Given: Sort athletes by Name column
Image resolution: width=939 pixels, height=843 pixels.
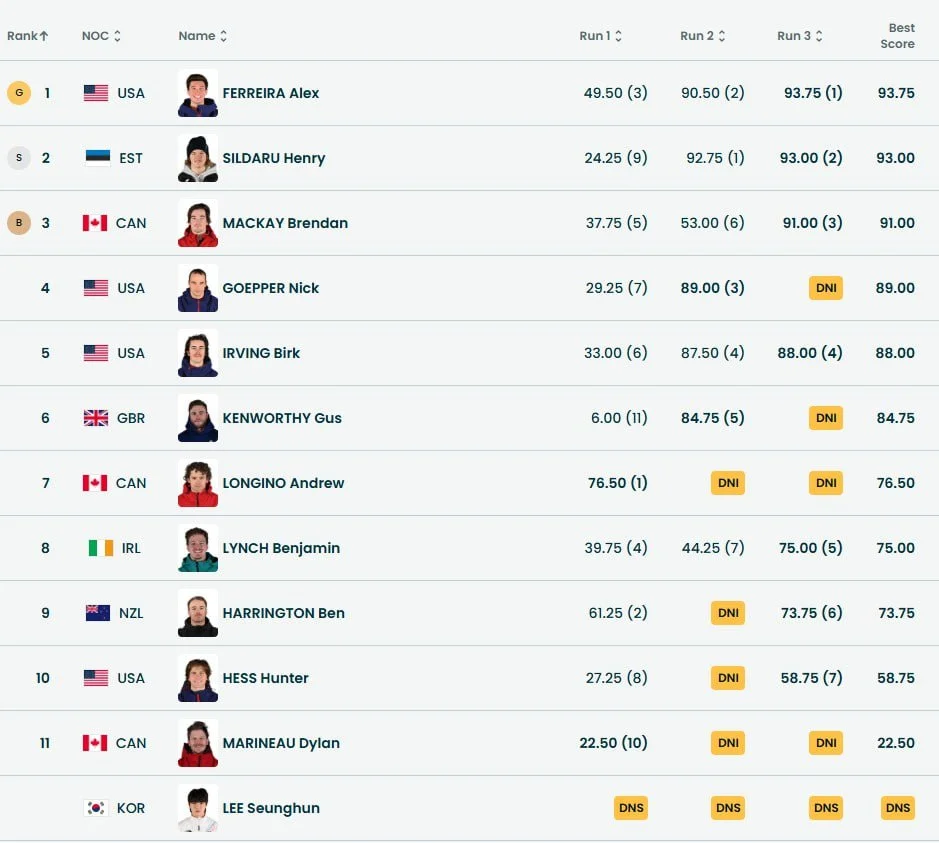Looking at the screenshot, I should [202, 36].
